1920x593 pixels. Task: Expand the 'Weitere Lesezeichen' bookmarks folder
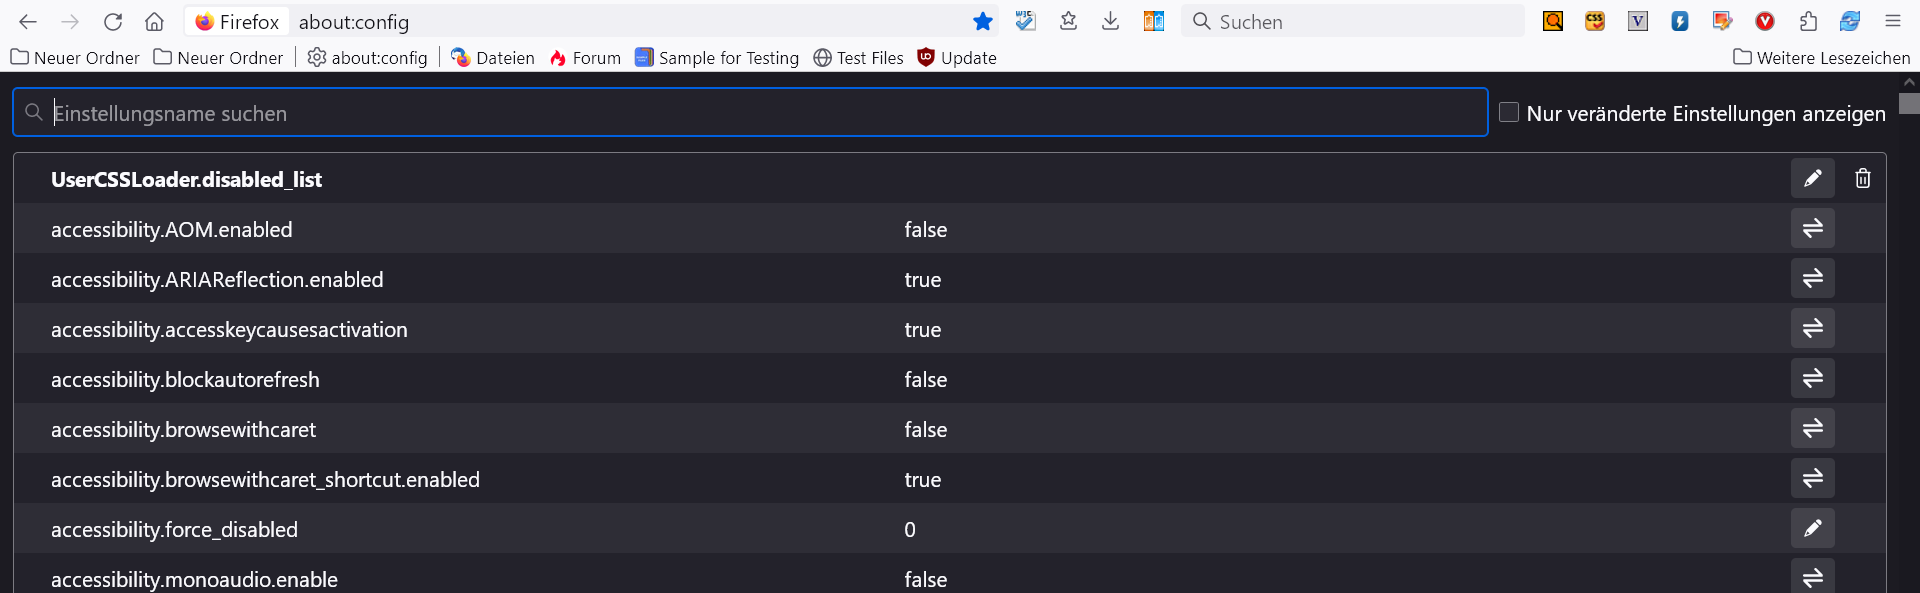click(x=1821, y=58)
